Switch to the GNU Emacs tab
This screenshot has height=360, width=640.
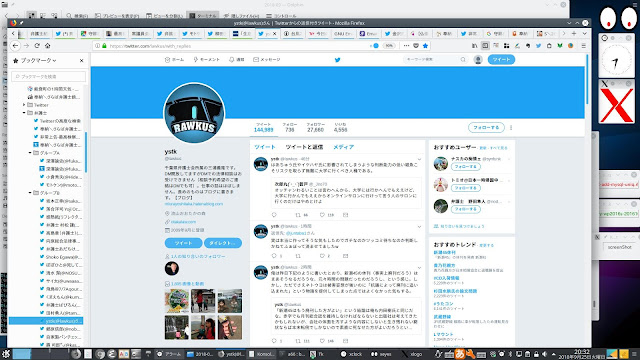pos(343,34)
